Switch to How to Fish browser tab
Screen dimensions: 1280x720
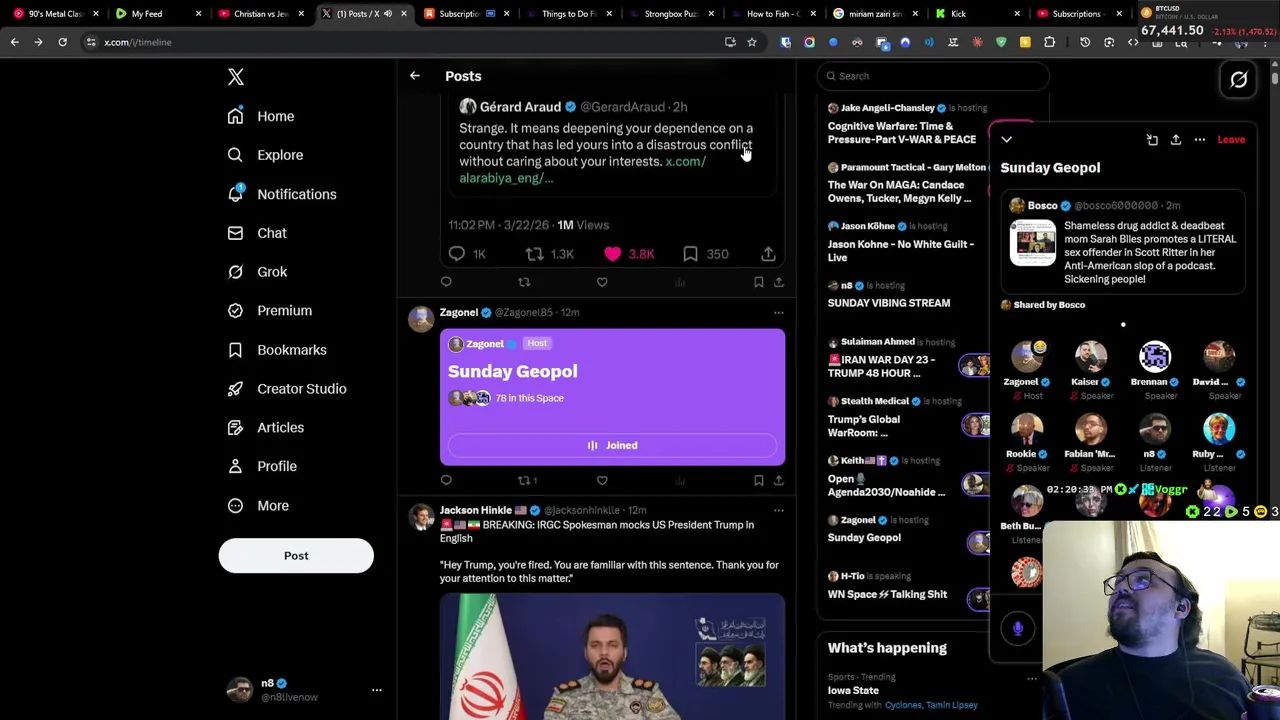point(772,14)
